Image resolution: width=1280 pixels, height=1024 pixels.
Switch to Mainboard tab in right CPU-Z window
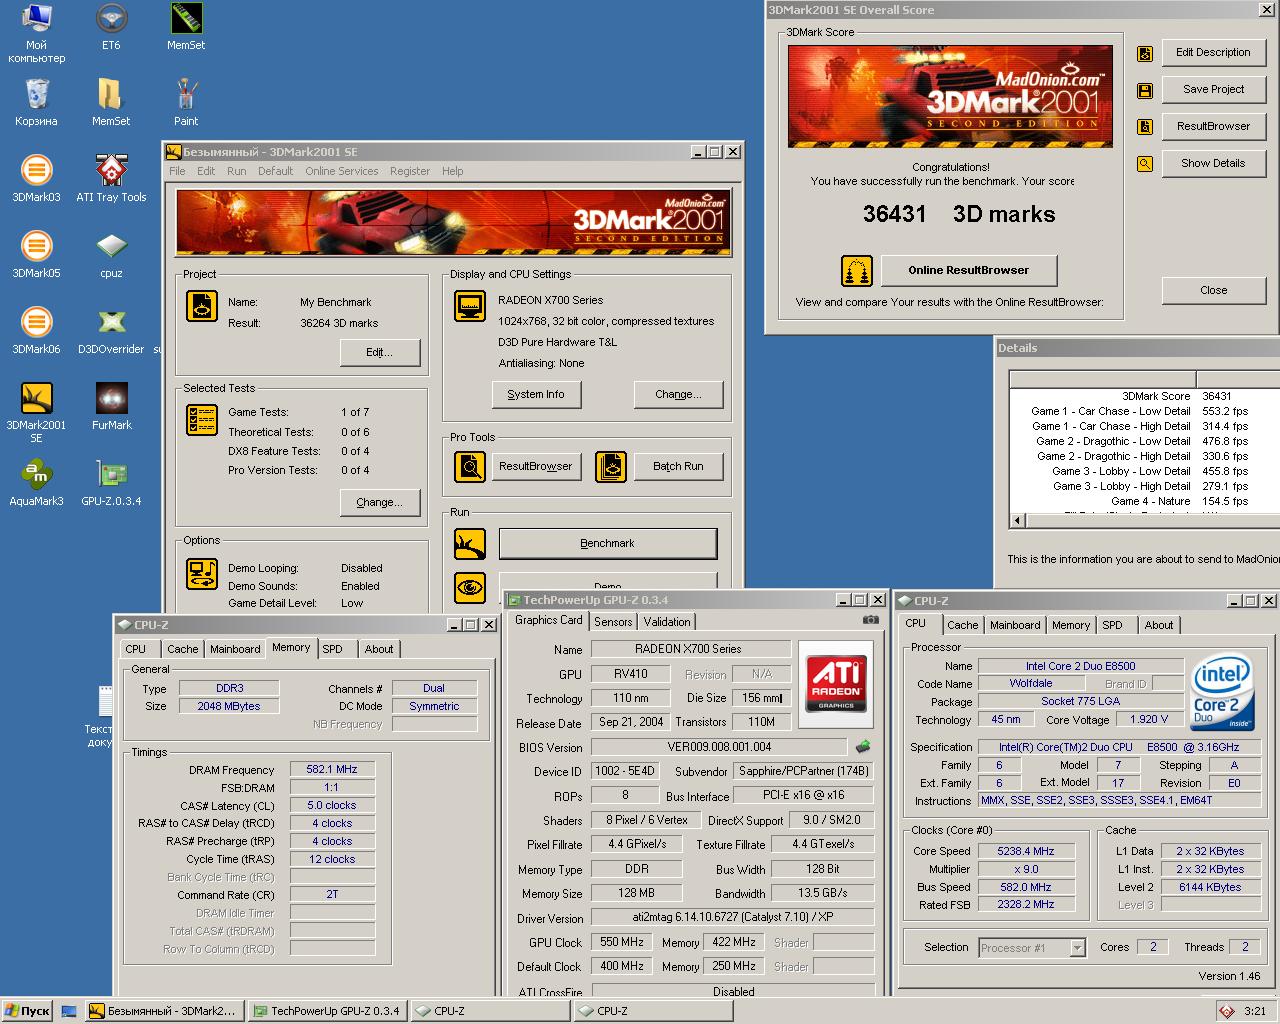[1015, 625]
